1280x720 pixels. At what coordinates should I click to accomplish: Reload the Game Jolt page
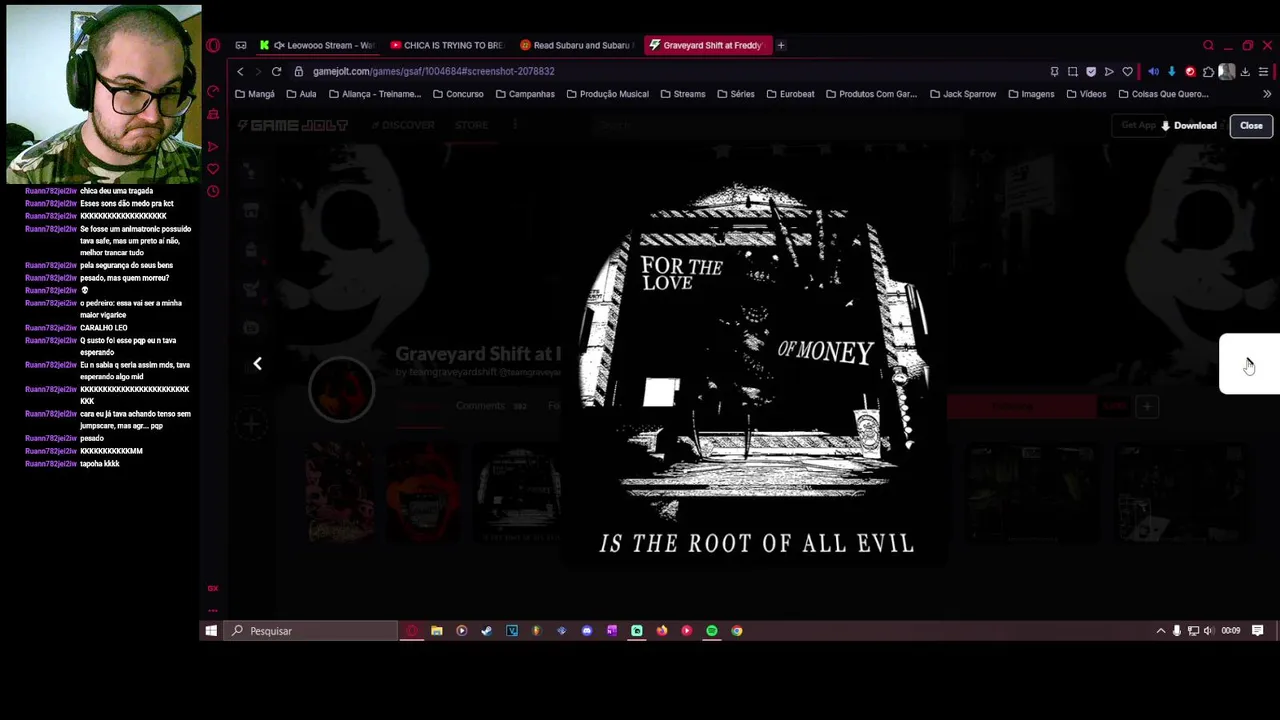pyautogui.click(x=276, y=71)
